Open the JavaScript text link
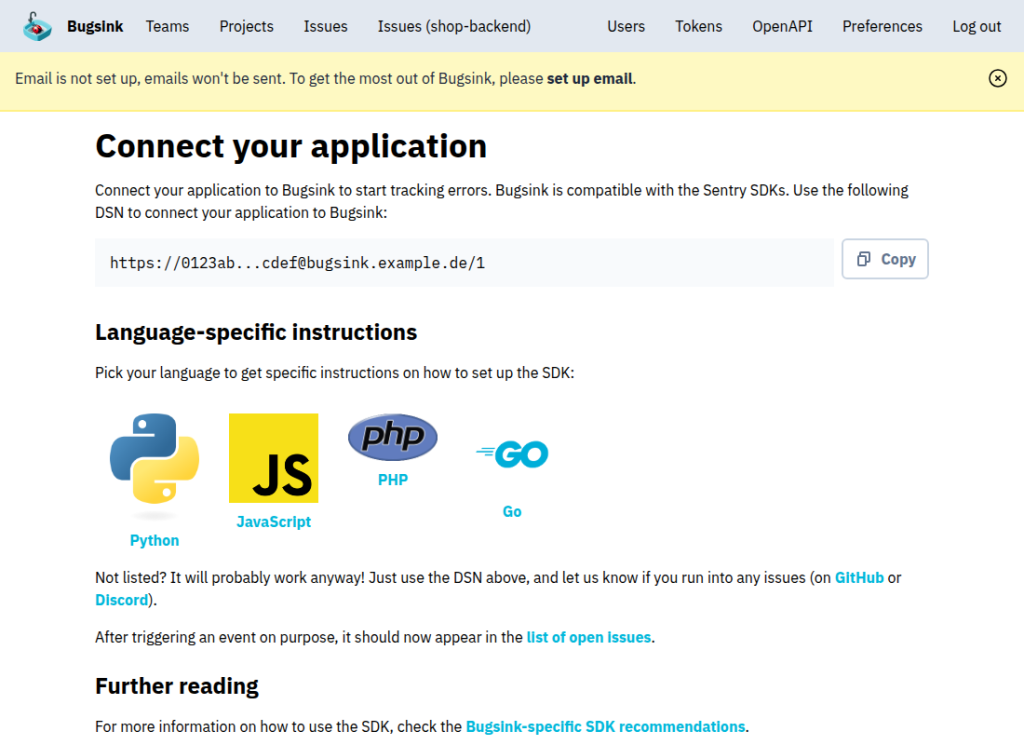 tap(274, 522)
